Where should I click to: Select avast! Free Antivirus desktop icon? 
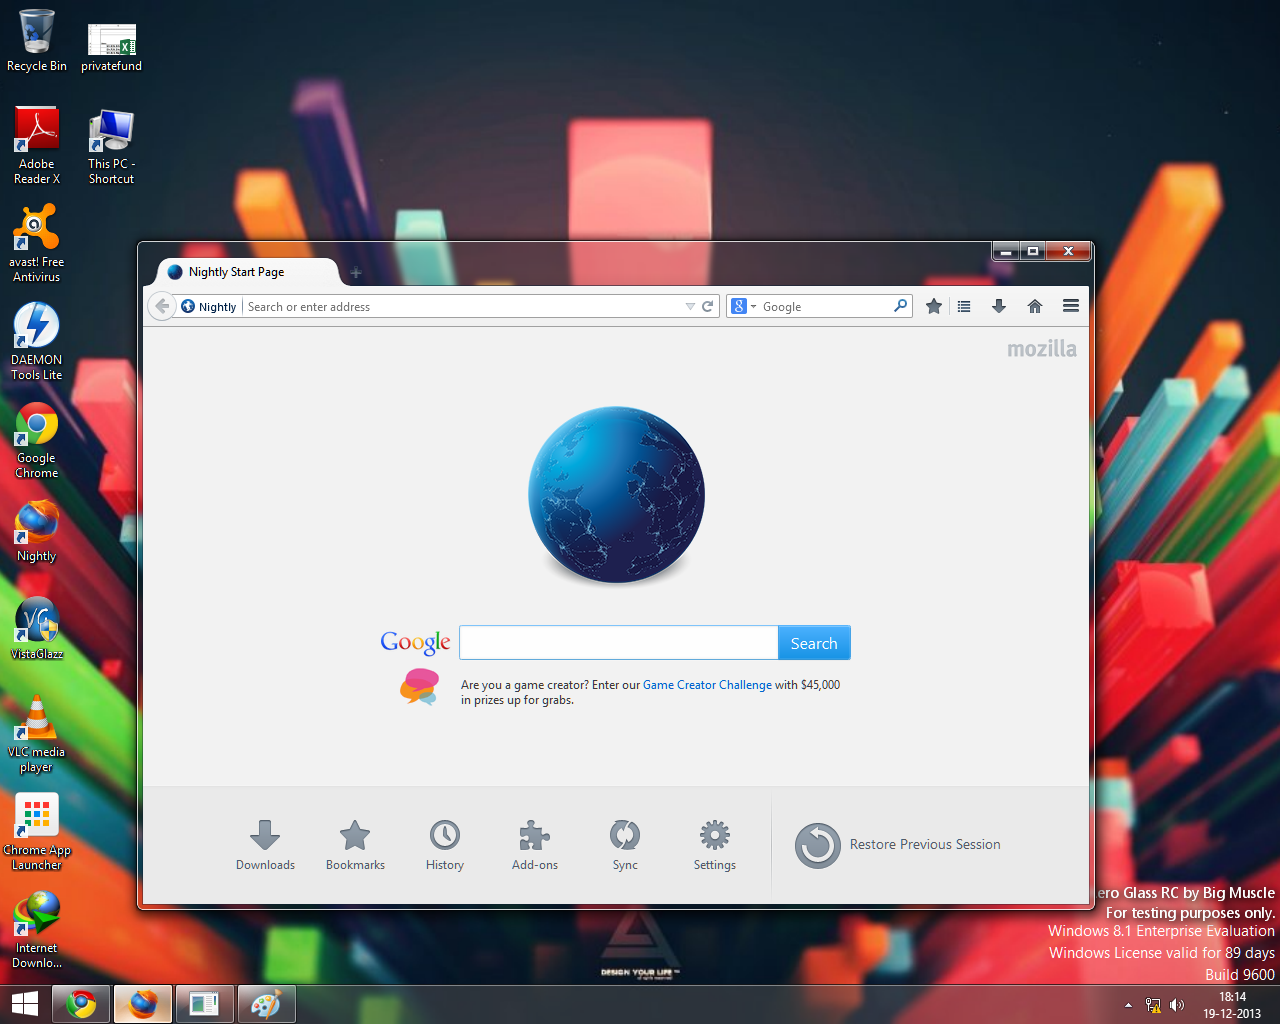(37, 244)
